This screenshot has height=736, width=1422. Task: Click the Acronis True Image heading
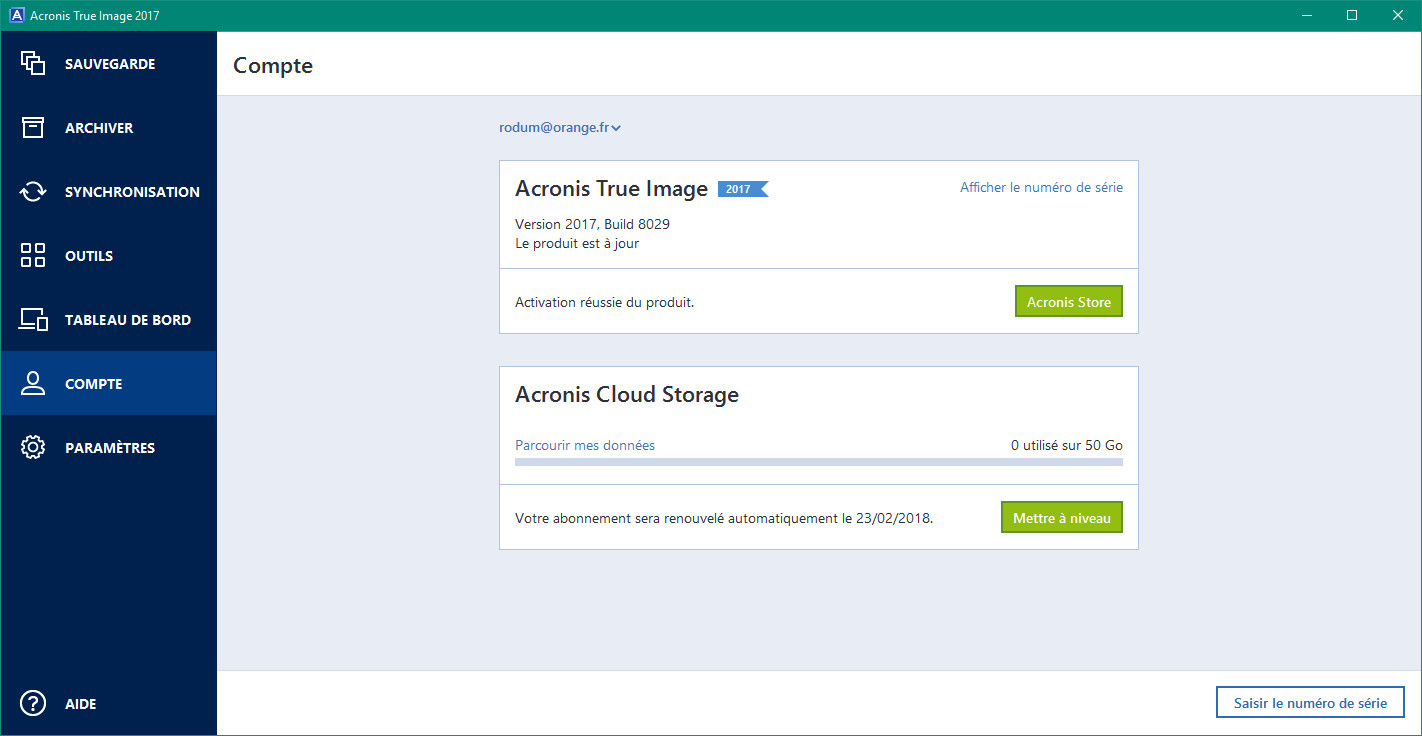[x=611, y=188]
